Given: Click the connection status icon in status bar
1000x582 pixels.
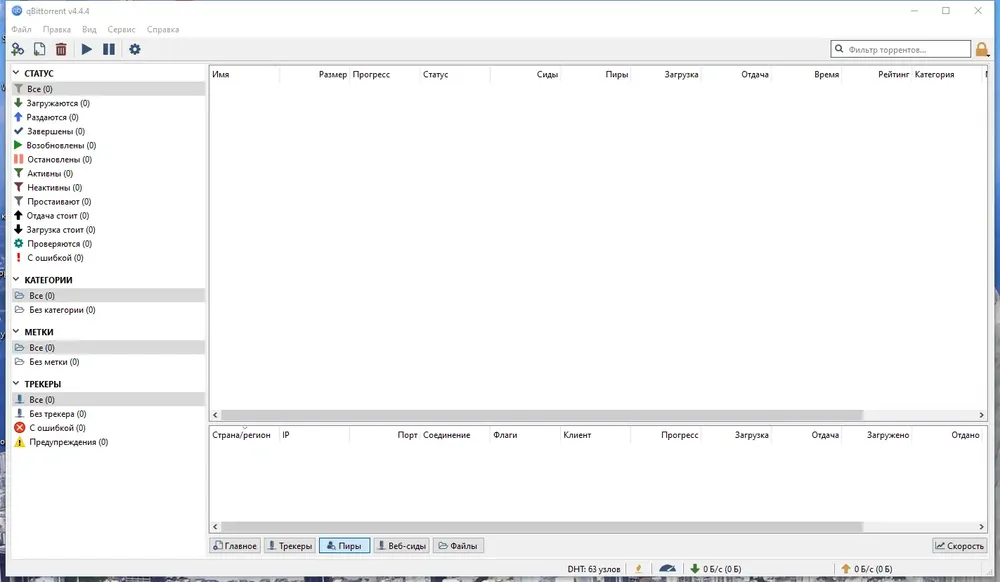Looking at the screenshot, I should pyautogui.click(x=638, y=569).
